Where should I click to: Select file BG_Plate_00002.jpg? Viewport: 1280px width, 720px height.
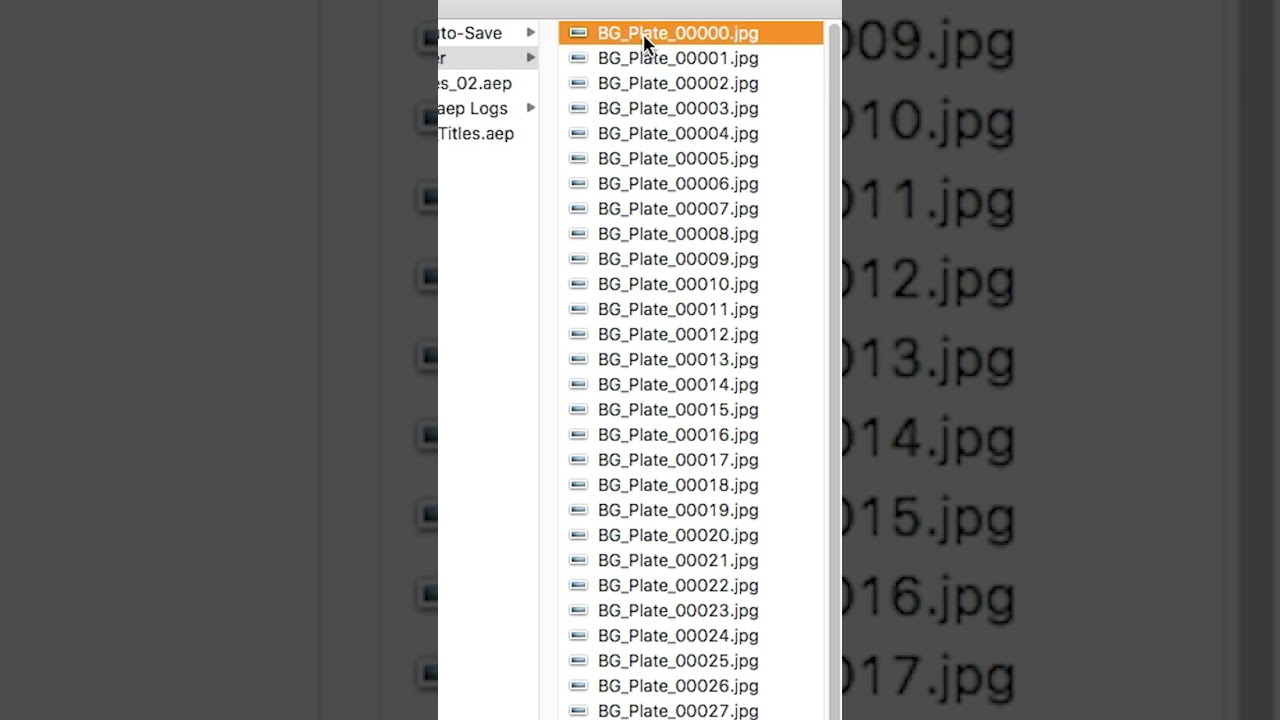tap(691, 83)
